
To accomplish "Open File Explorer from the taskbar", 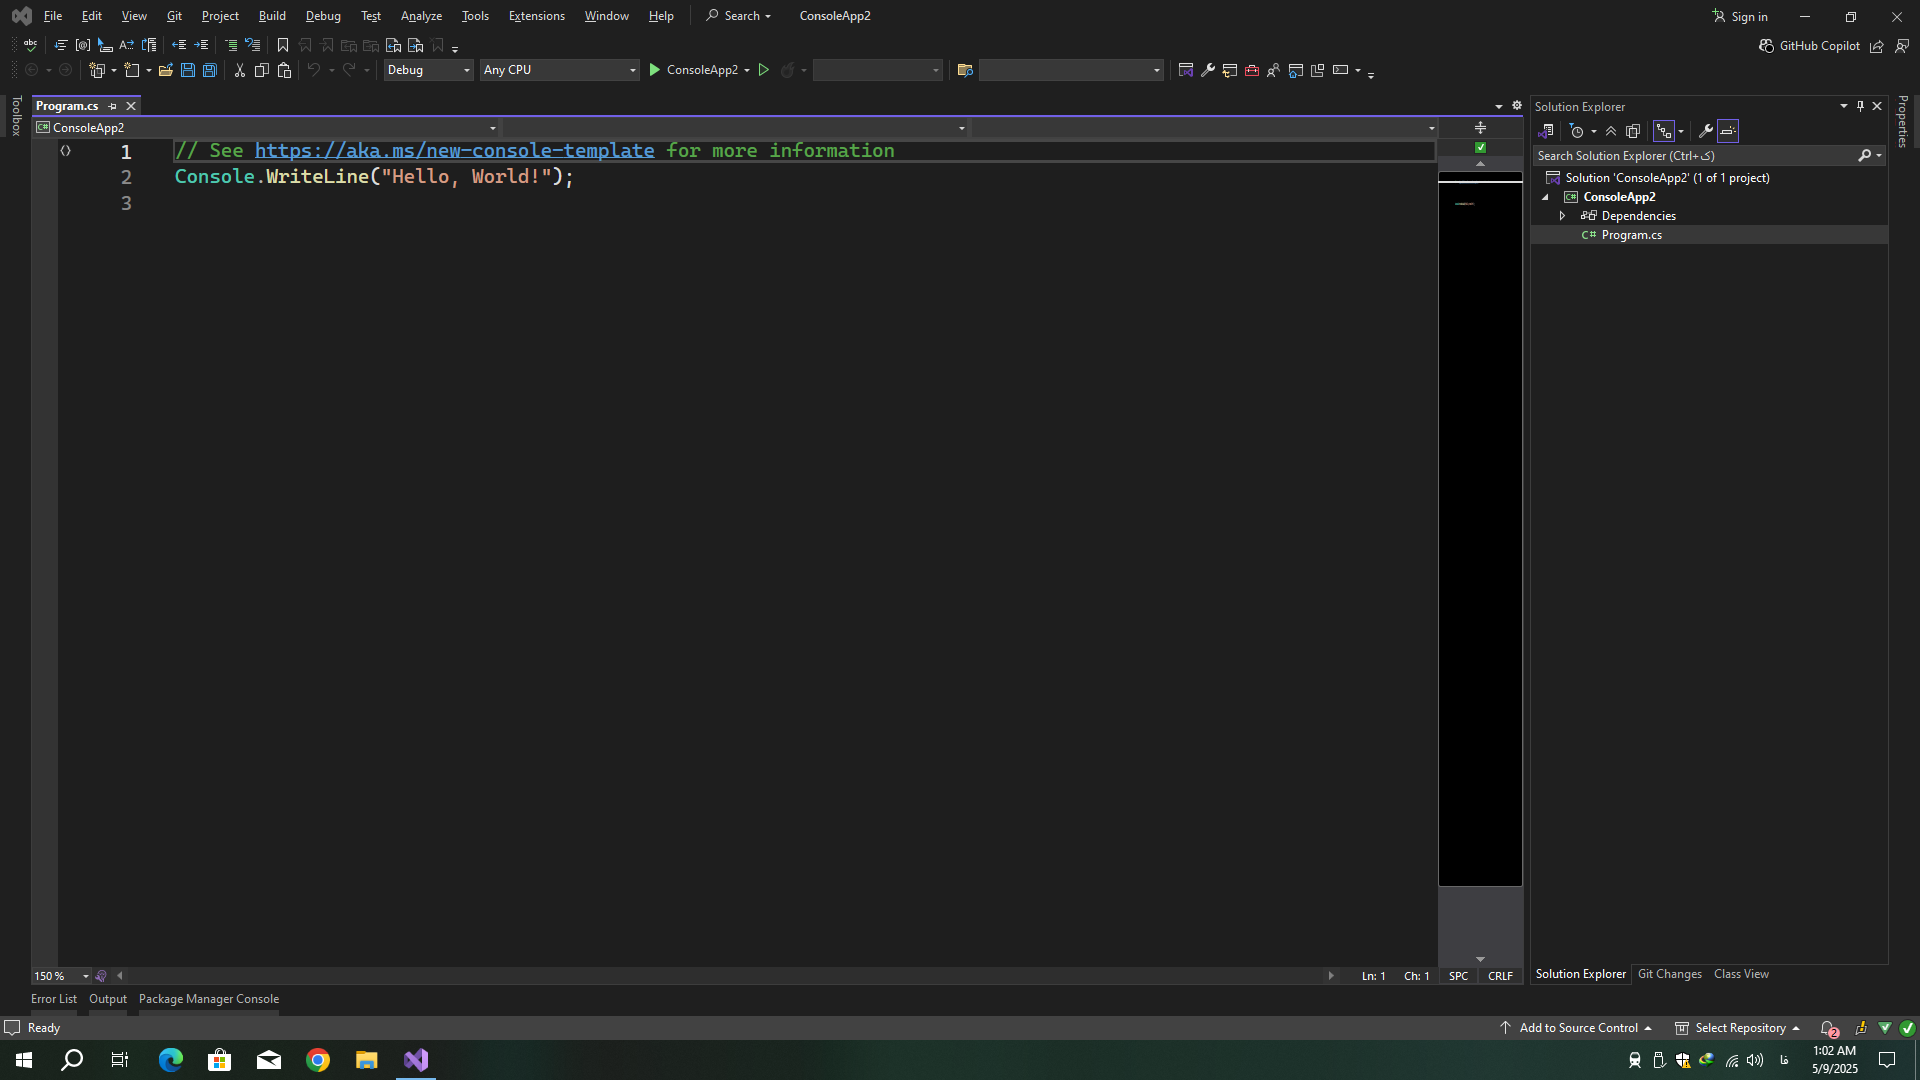I will click(x=367, y=1060).
